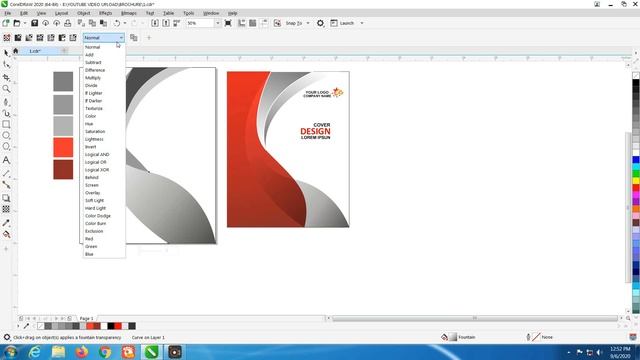Image resolution: width=640 pixels, height=360 pixels.
Task: Click the Export icon
Action: pos(166,23)
